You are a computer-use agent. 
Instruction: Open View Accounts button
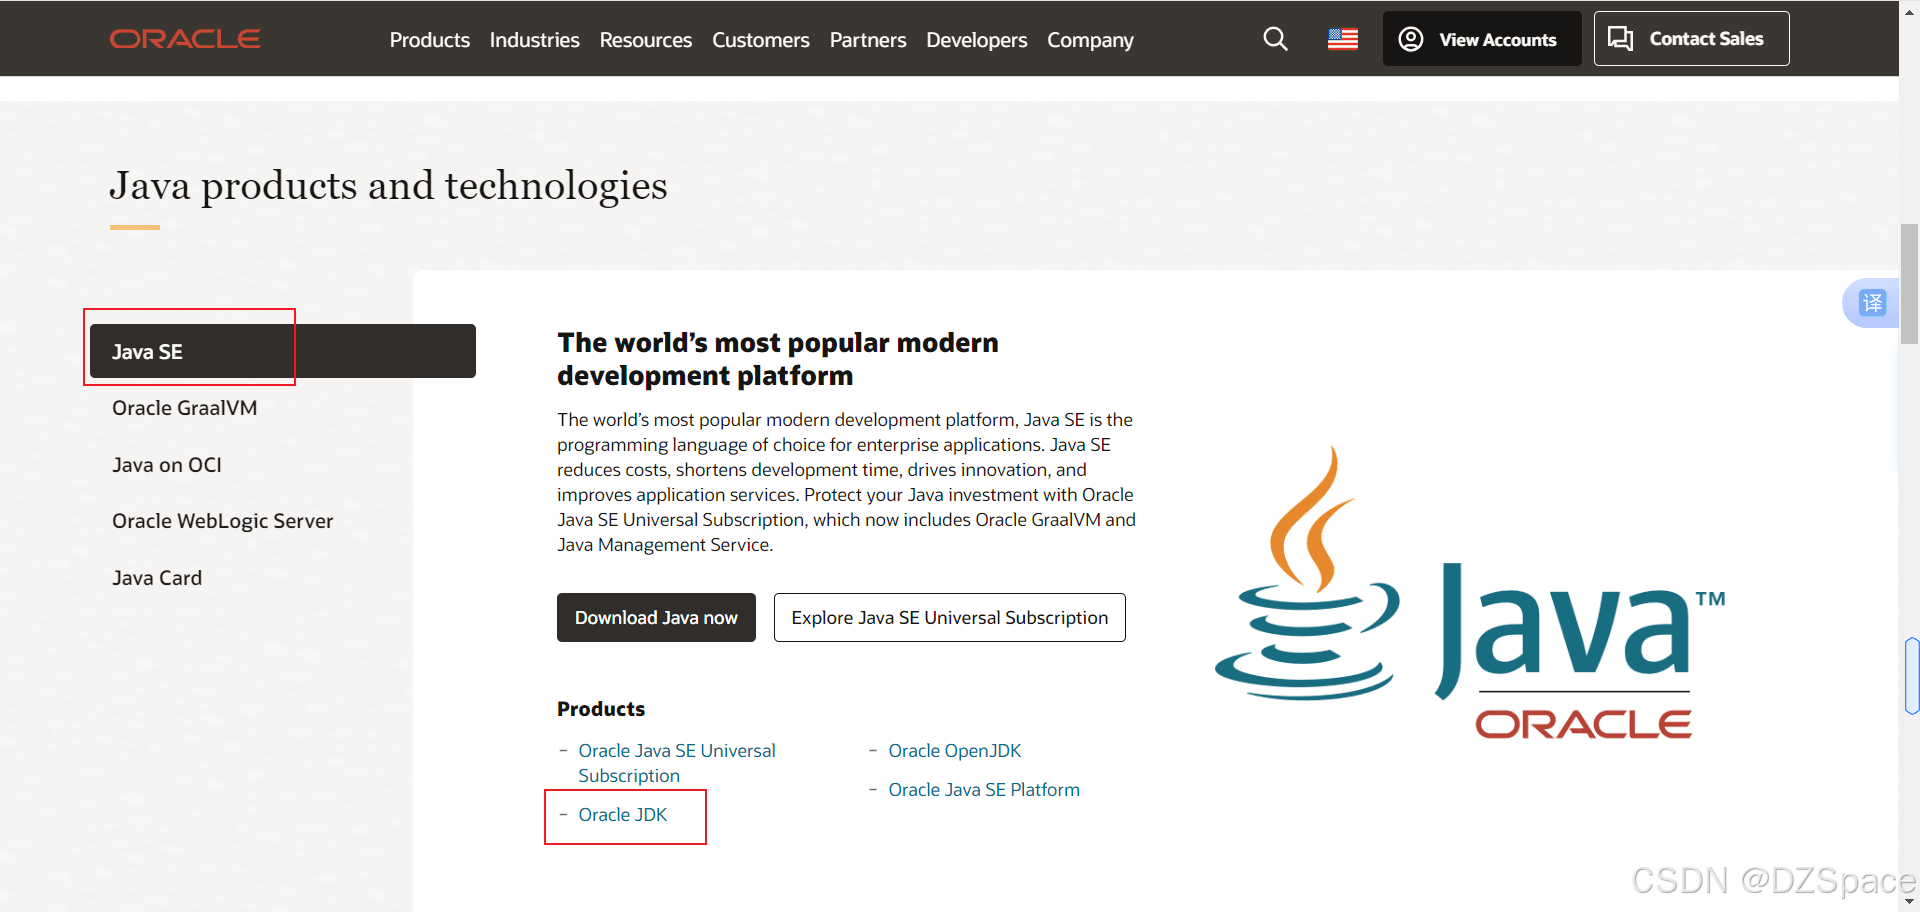[1481, 39]
